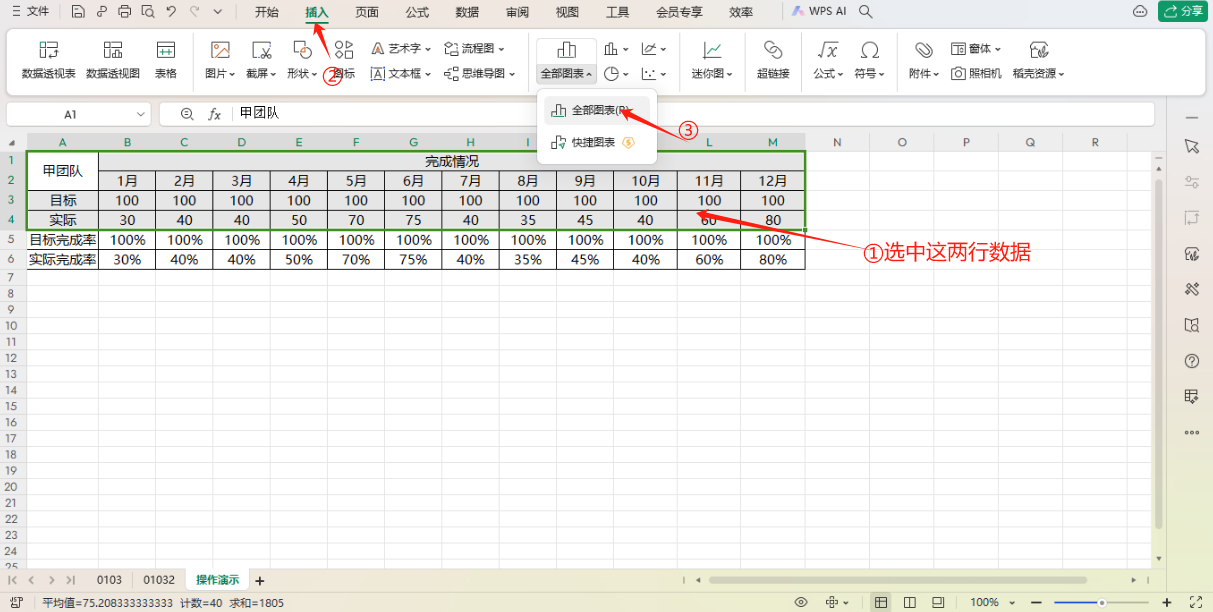Screen dimensions: 1213x612
Task: Open the 视图 View tab
Action: 568,12
